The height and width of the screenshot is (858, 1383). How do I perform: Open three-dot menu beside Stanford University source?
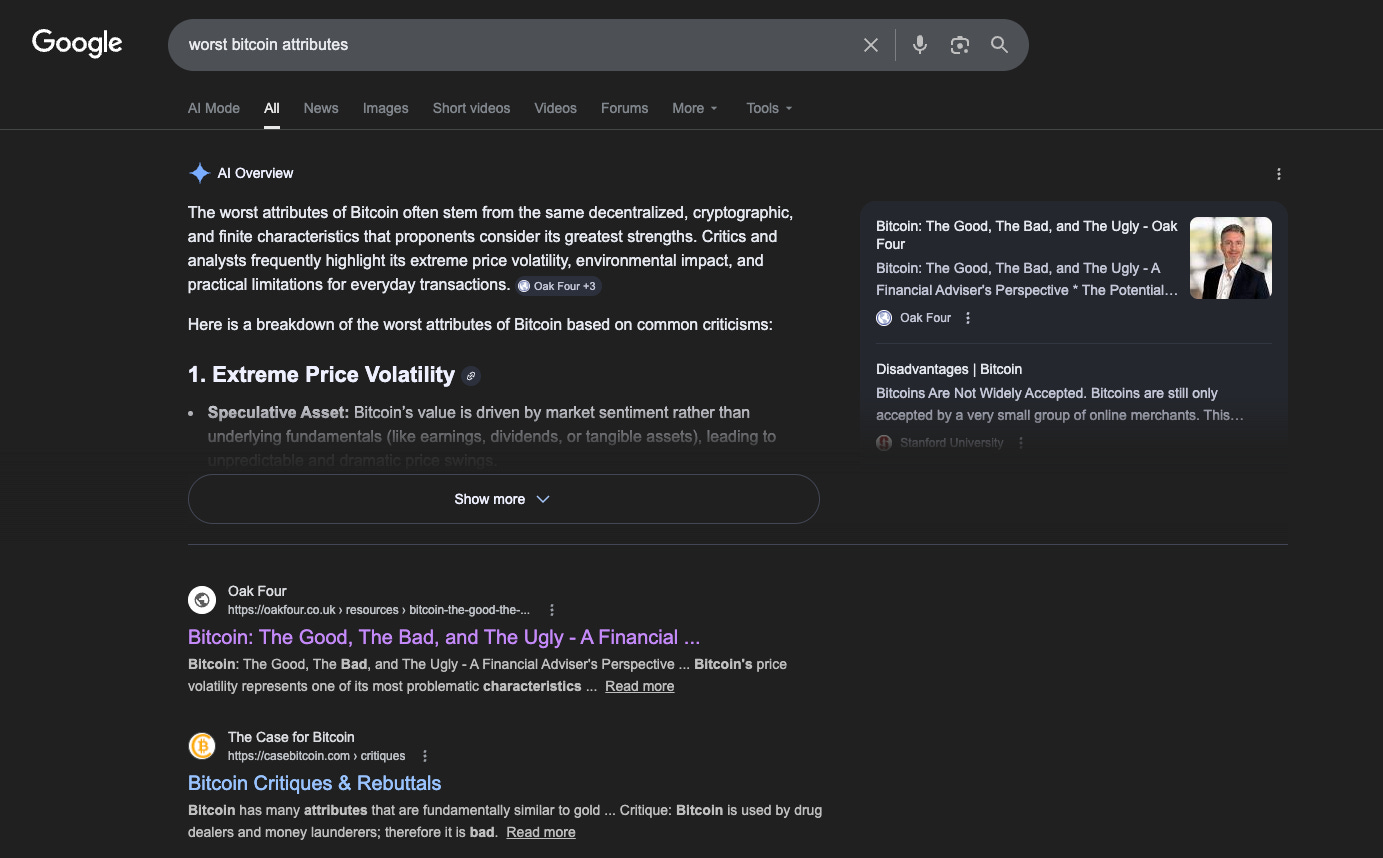click(1020, 443)
